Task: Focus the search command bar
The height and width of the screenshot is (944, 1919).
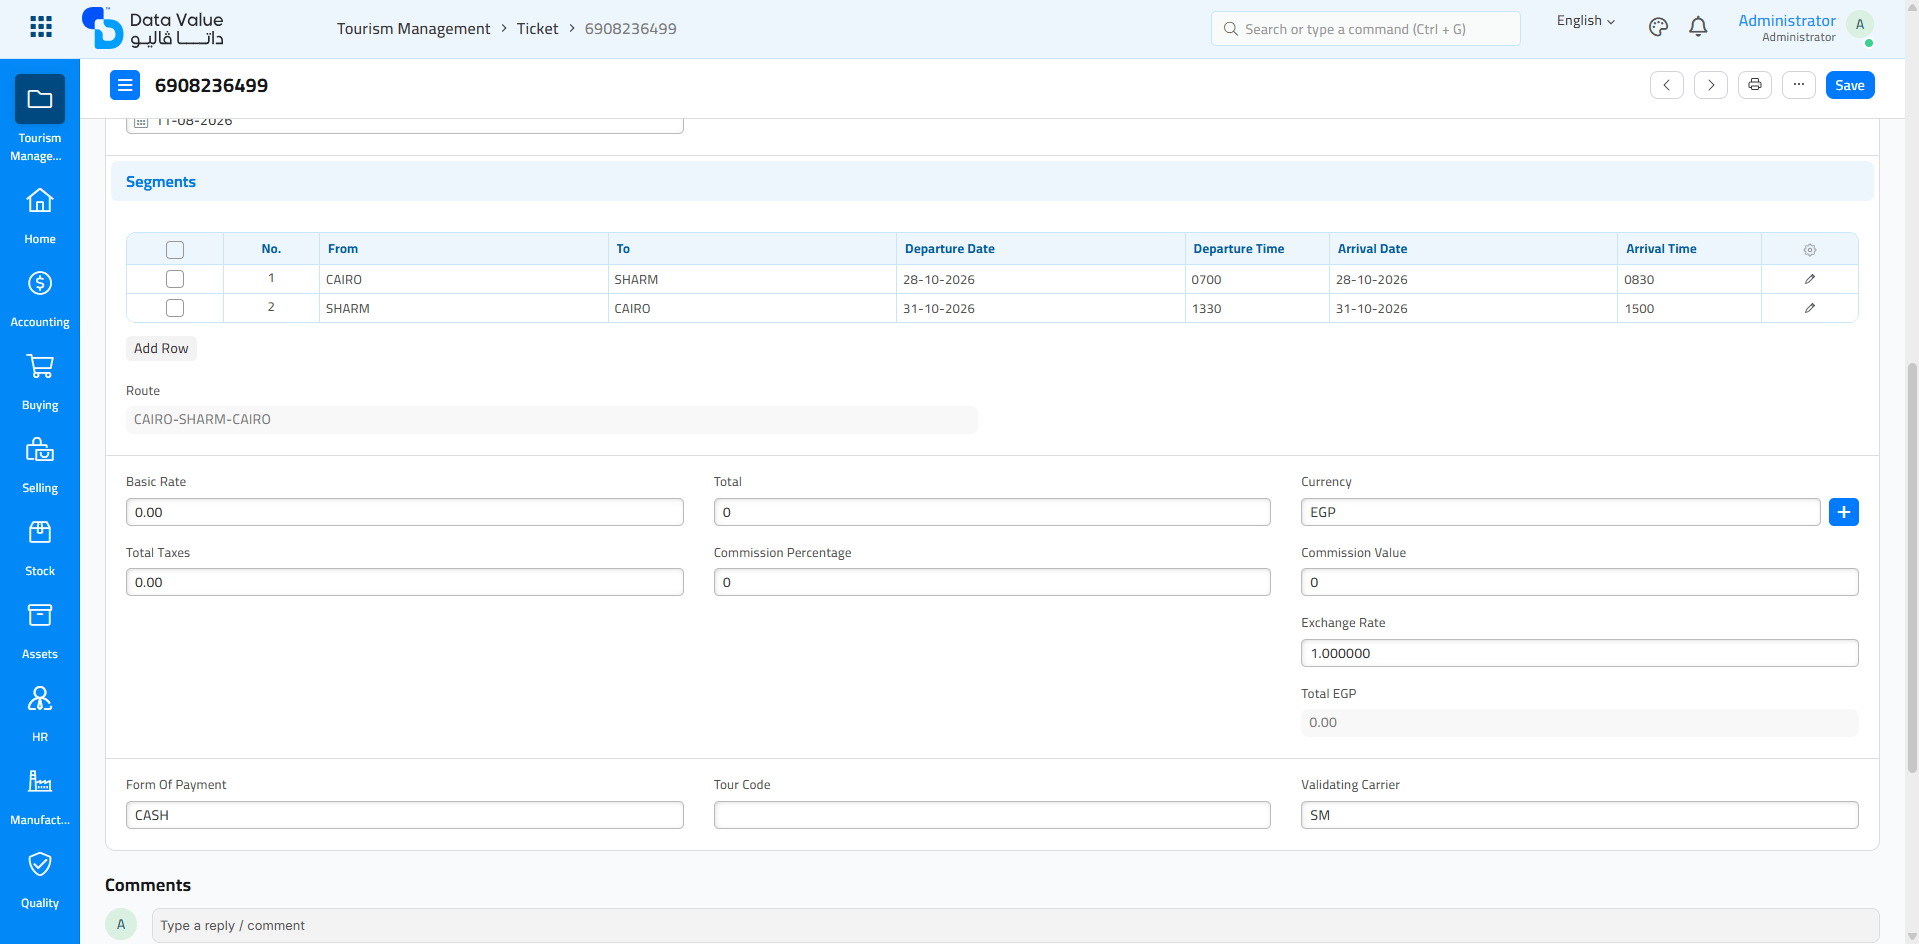Action: 1366,29
